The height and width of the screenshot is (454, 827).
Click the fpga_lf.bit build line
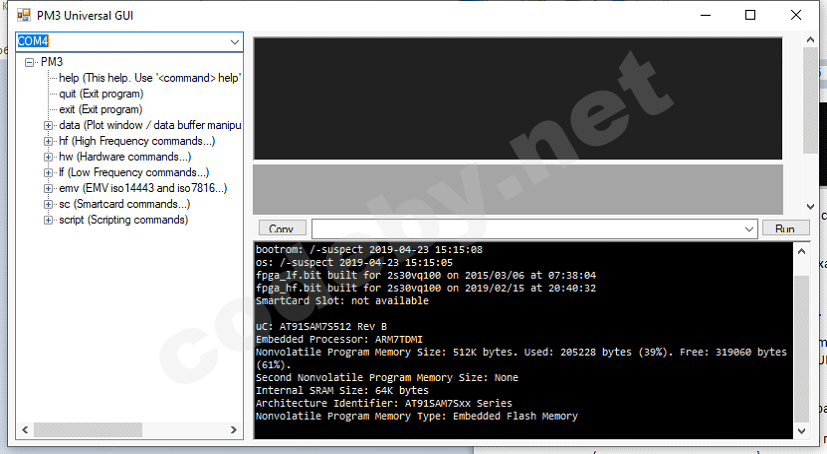tap(426, 275)
